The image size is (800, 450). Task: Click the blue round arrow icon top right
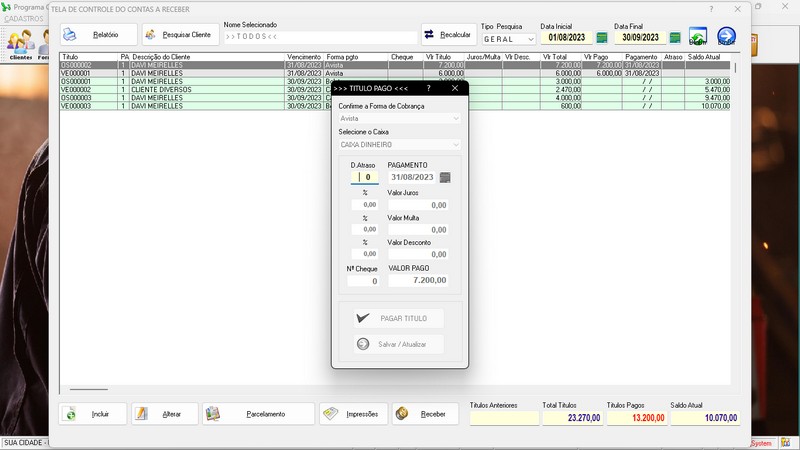coord(726,36)
